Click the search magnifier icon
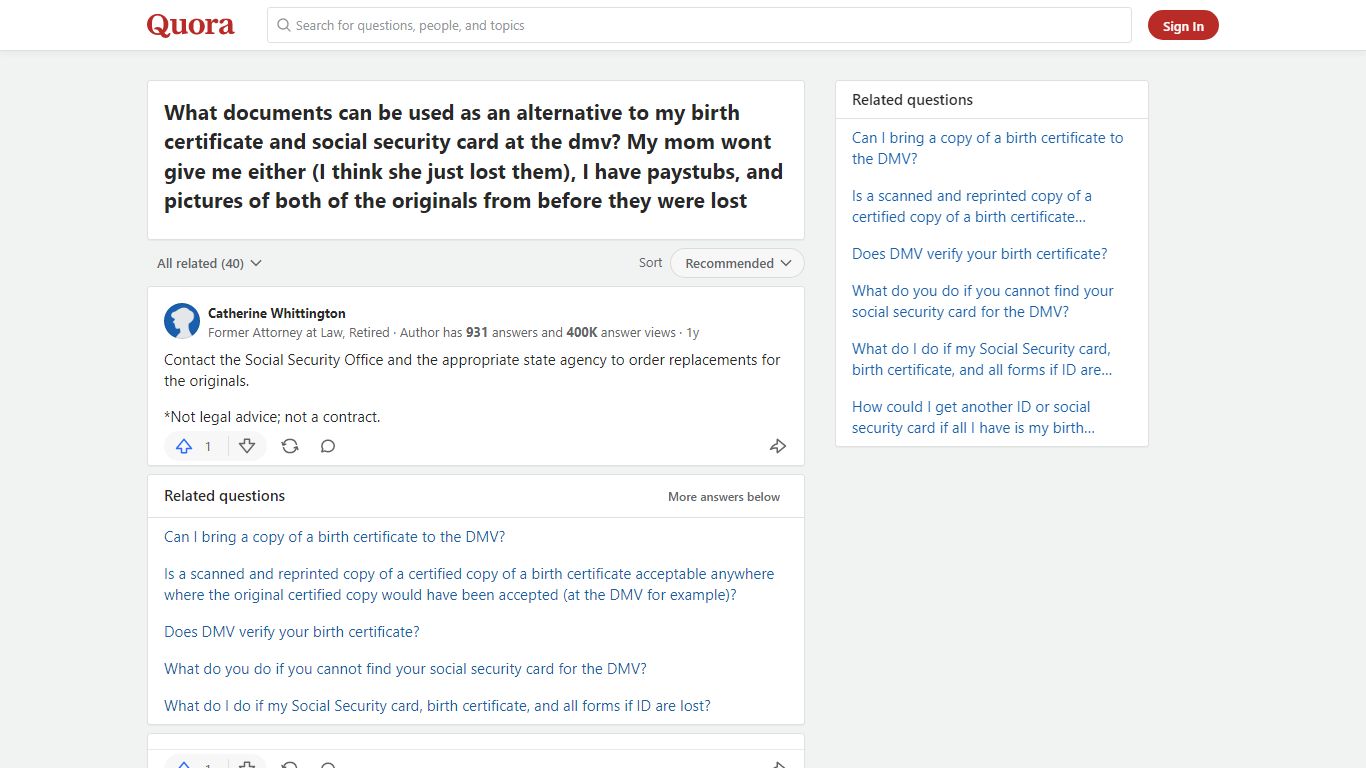Screen dimensions: 1366x768 point(284,25)
